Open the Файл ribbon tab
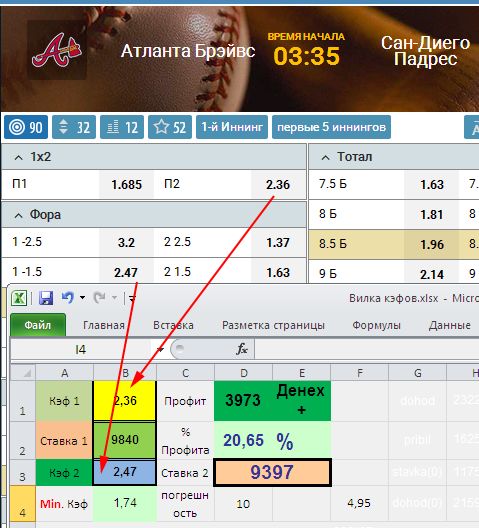Image resolution: width=479 pixels, height=528 pixels. tap(38, 325)
